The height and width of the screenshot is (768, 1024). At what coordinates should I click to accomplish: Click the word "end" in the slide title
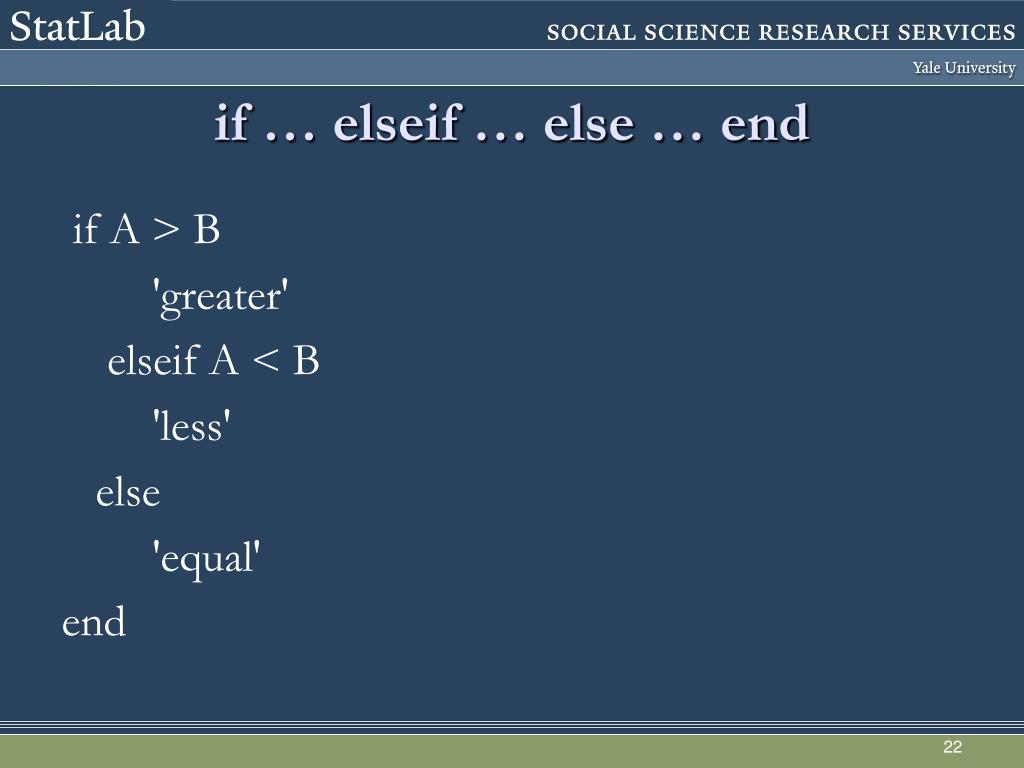765,124
